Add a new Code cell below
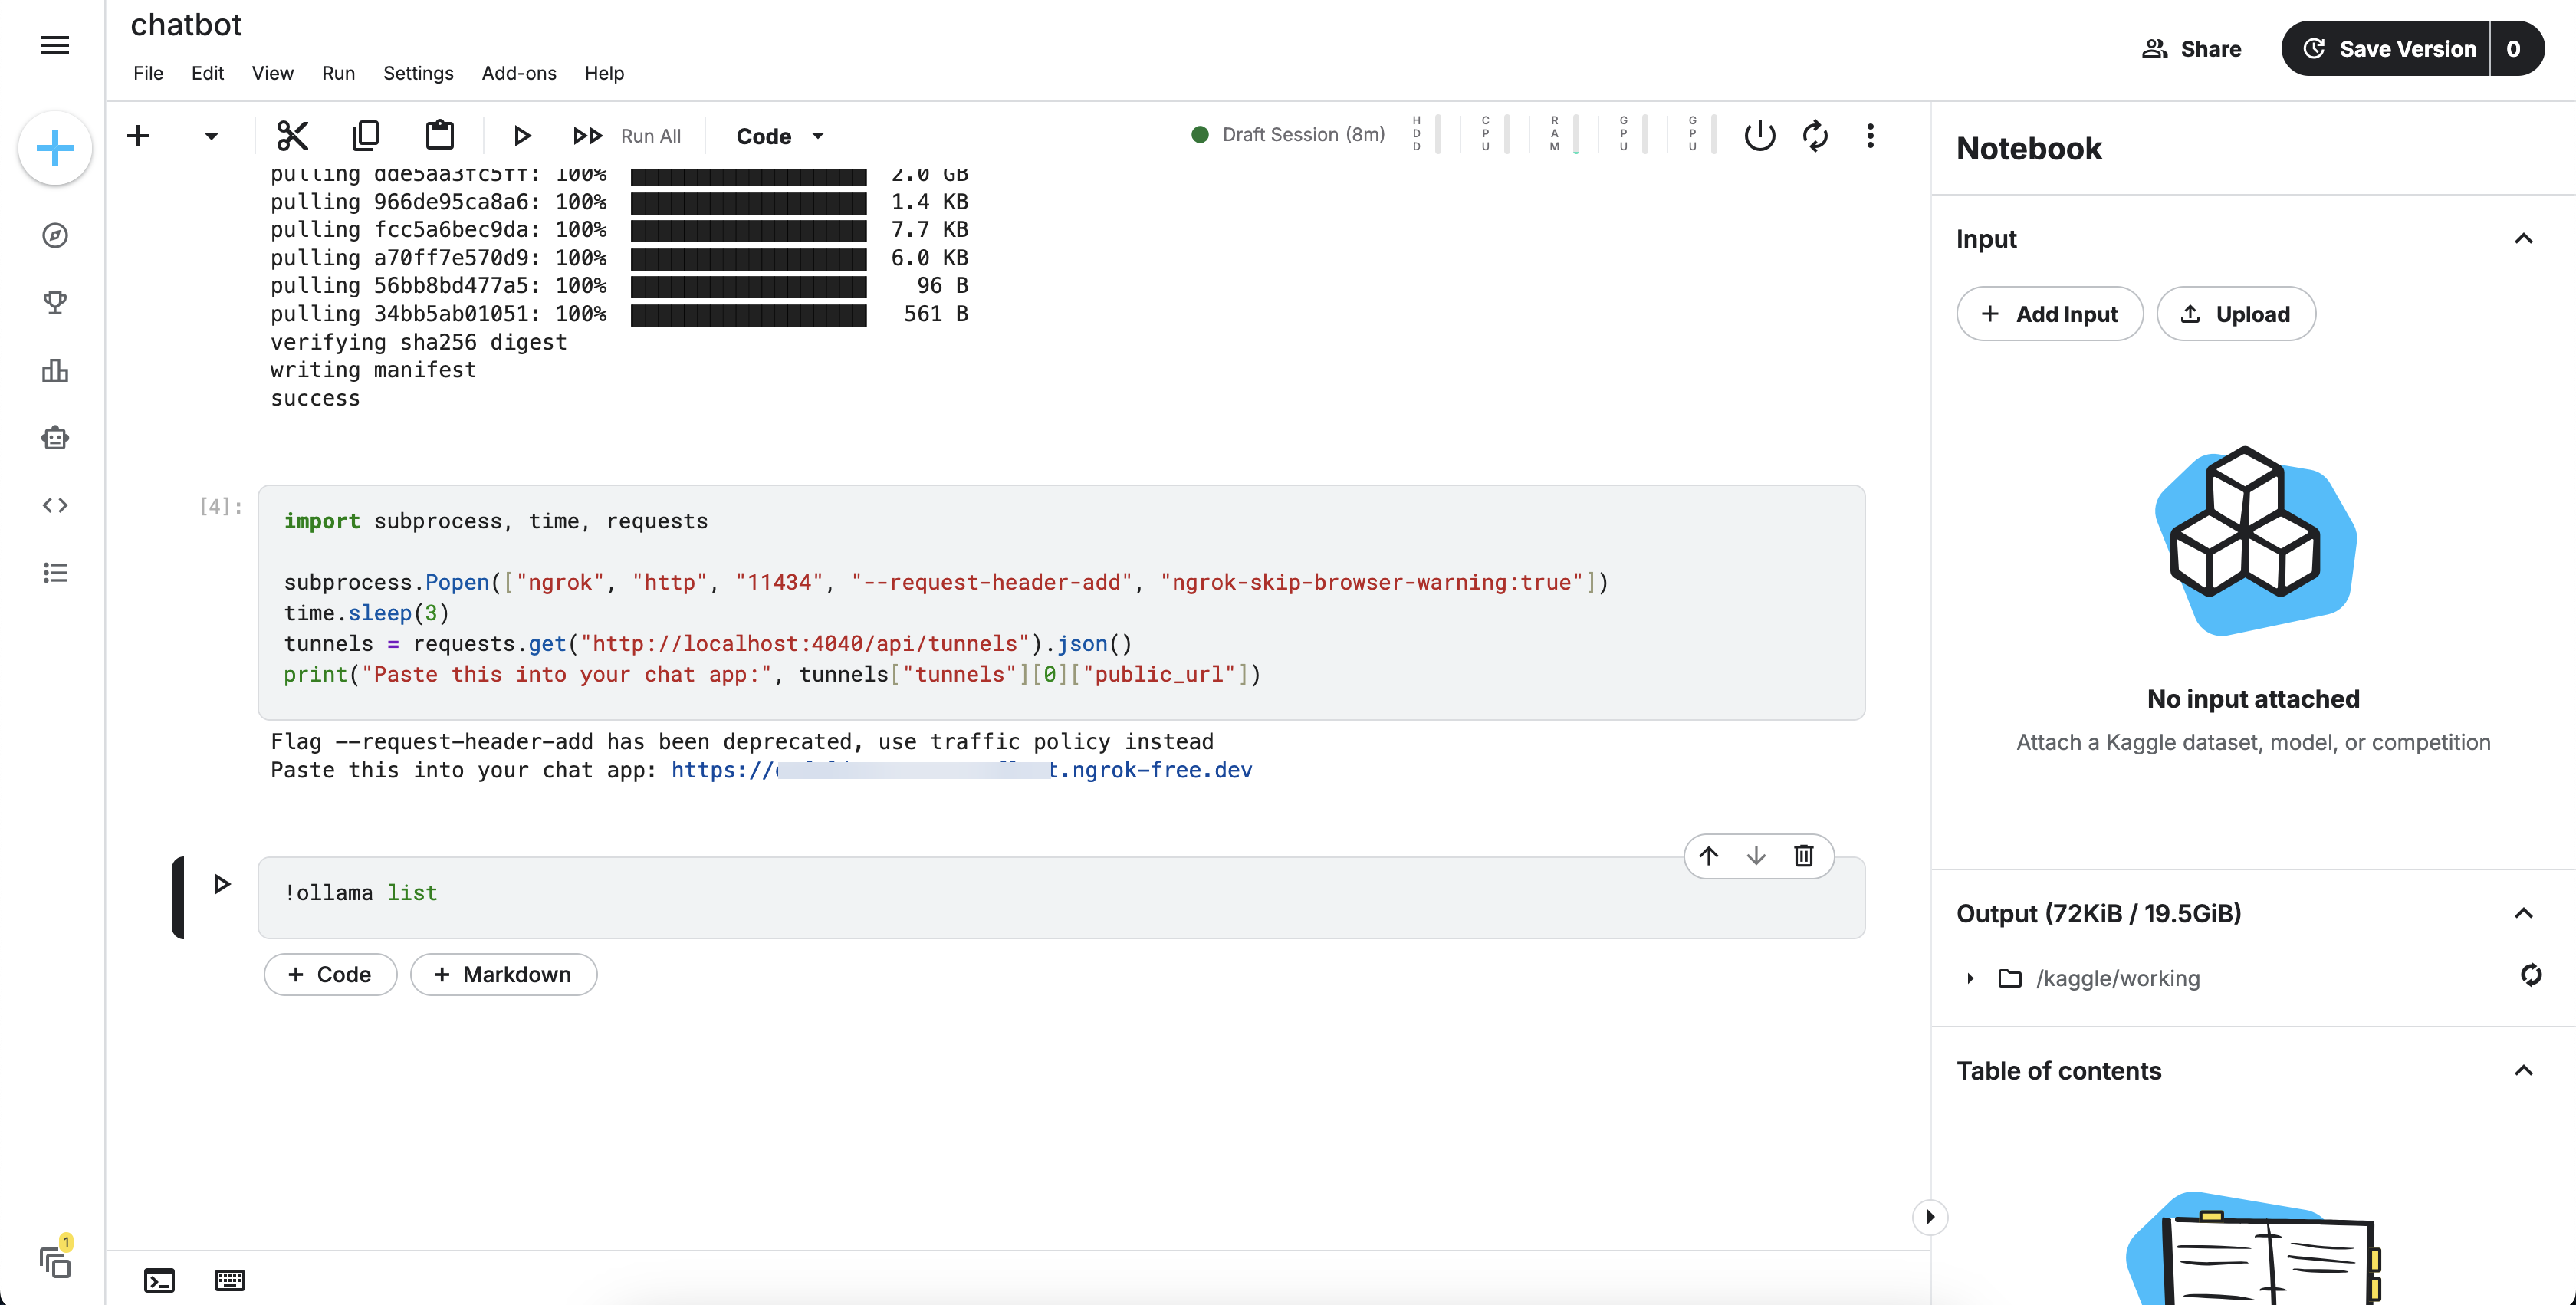2576x1305 pixels. tap(330, 974)
